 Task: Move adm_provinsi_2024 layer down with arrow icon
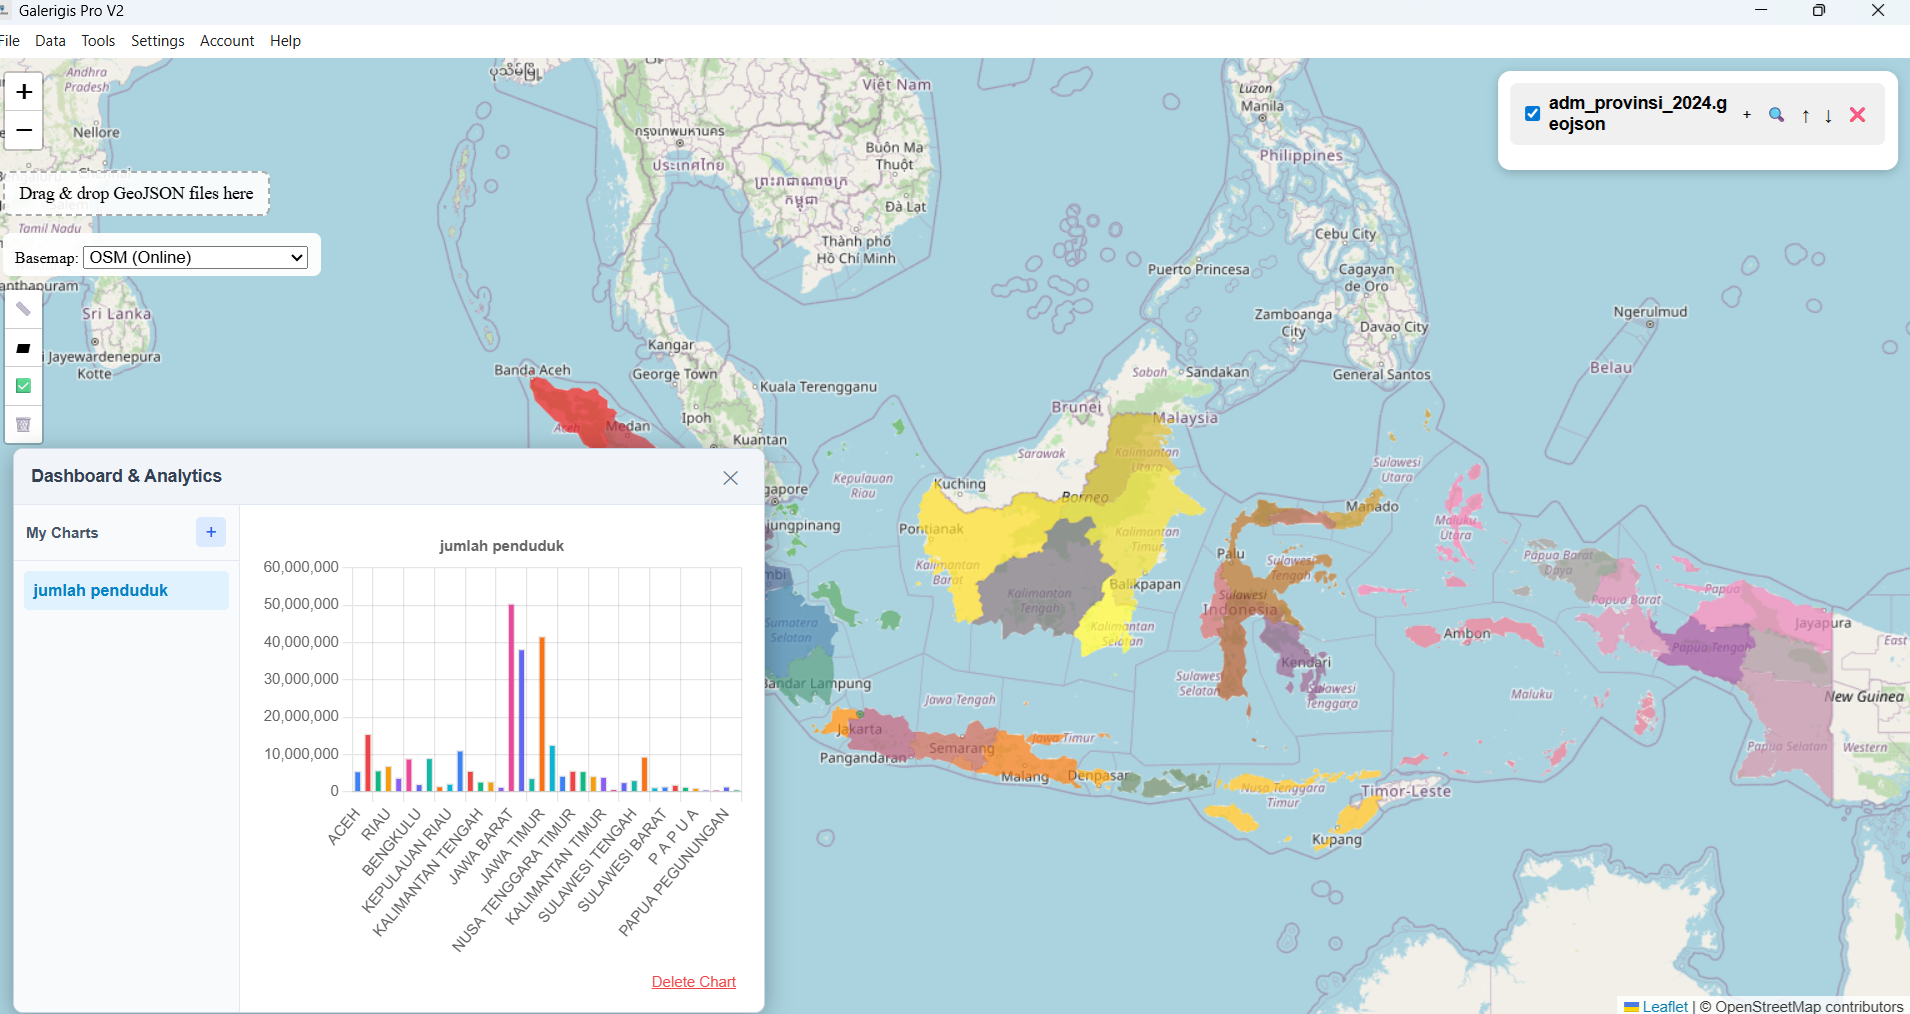[1828, 116]
